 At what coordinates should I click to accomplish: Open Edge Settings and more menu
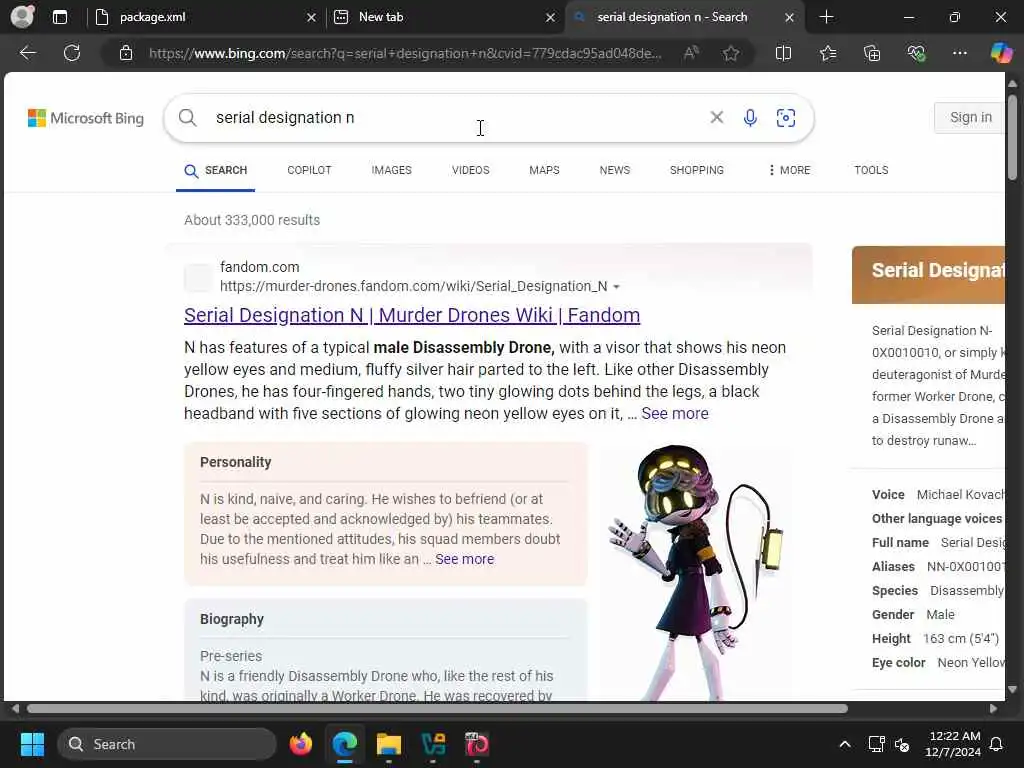[959, 53]
